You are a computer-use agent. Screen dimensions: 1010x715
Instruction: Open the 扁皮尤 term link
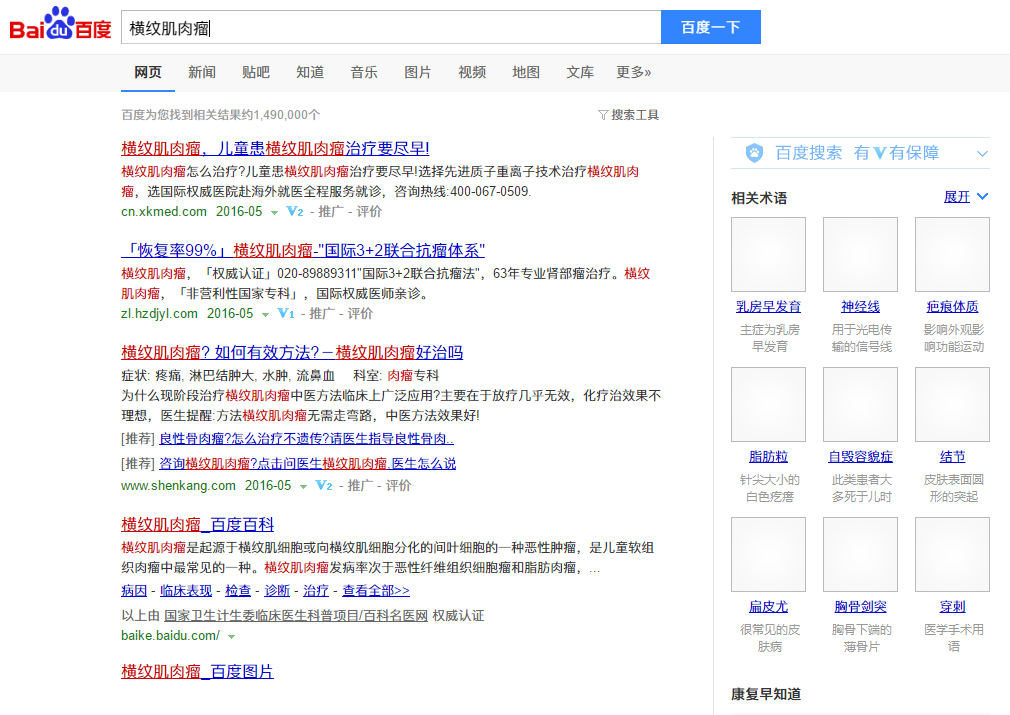(768, 607)
